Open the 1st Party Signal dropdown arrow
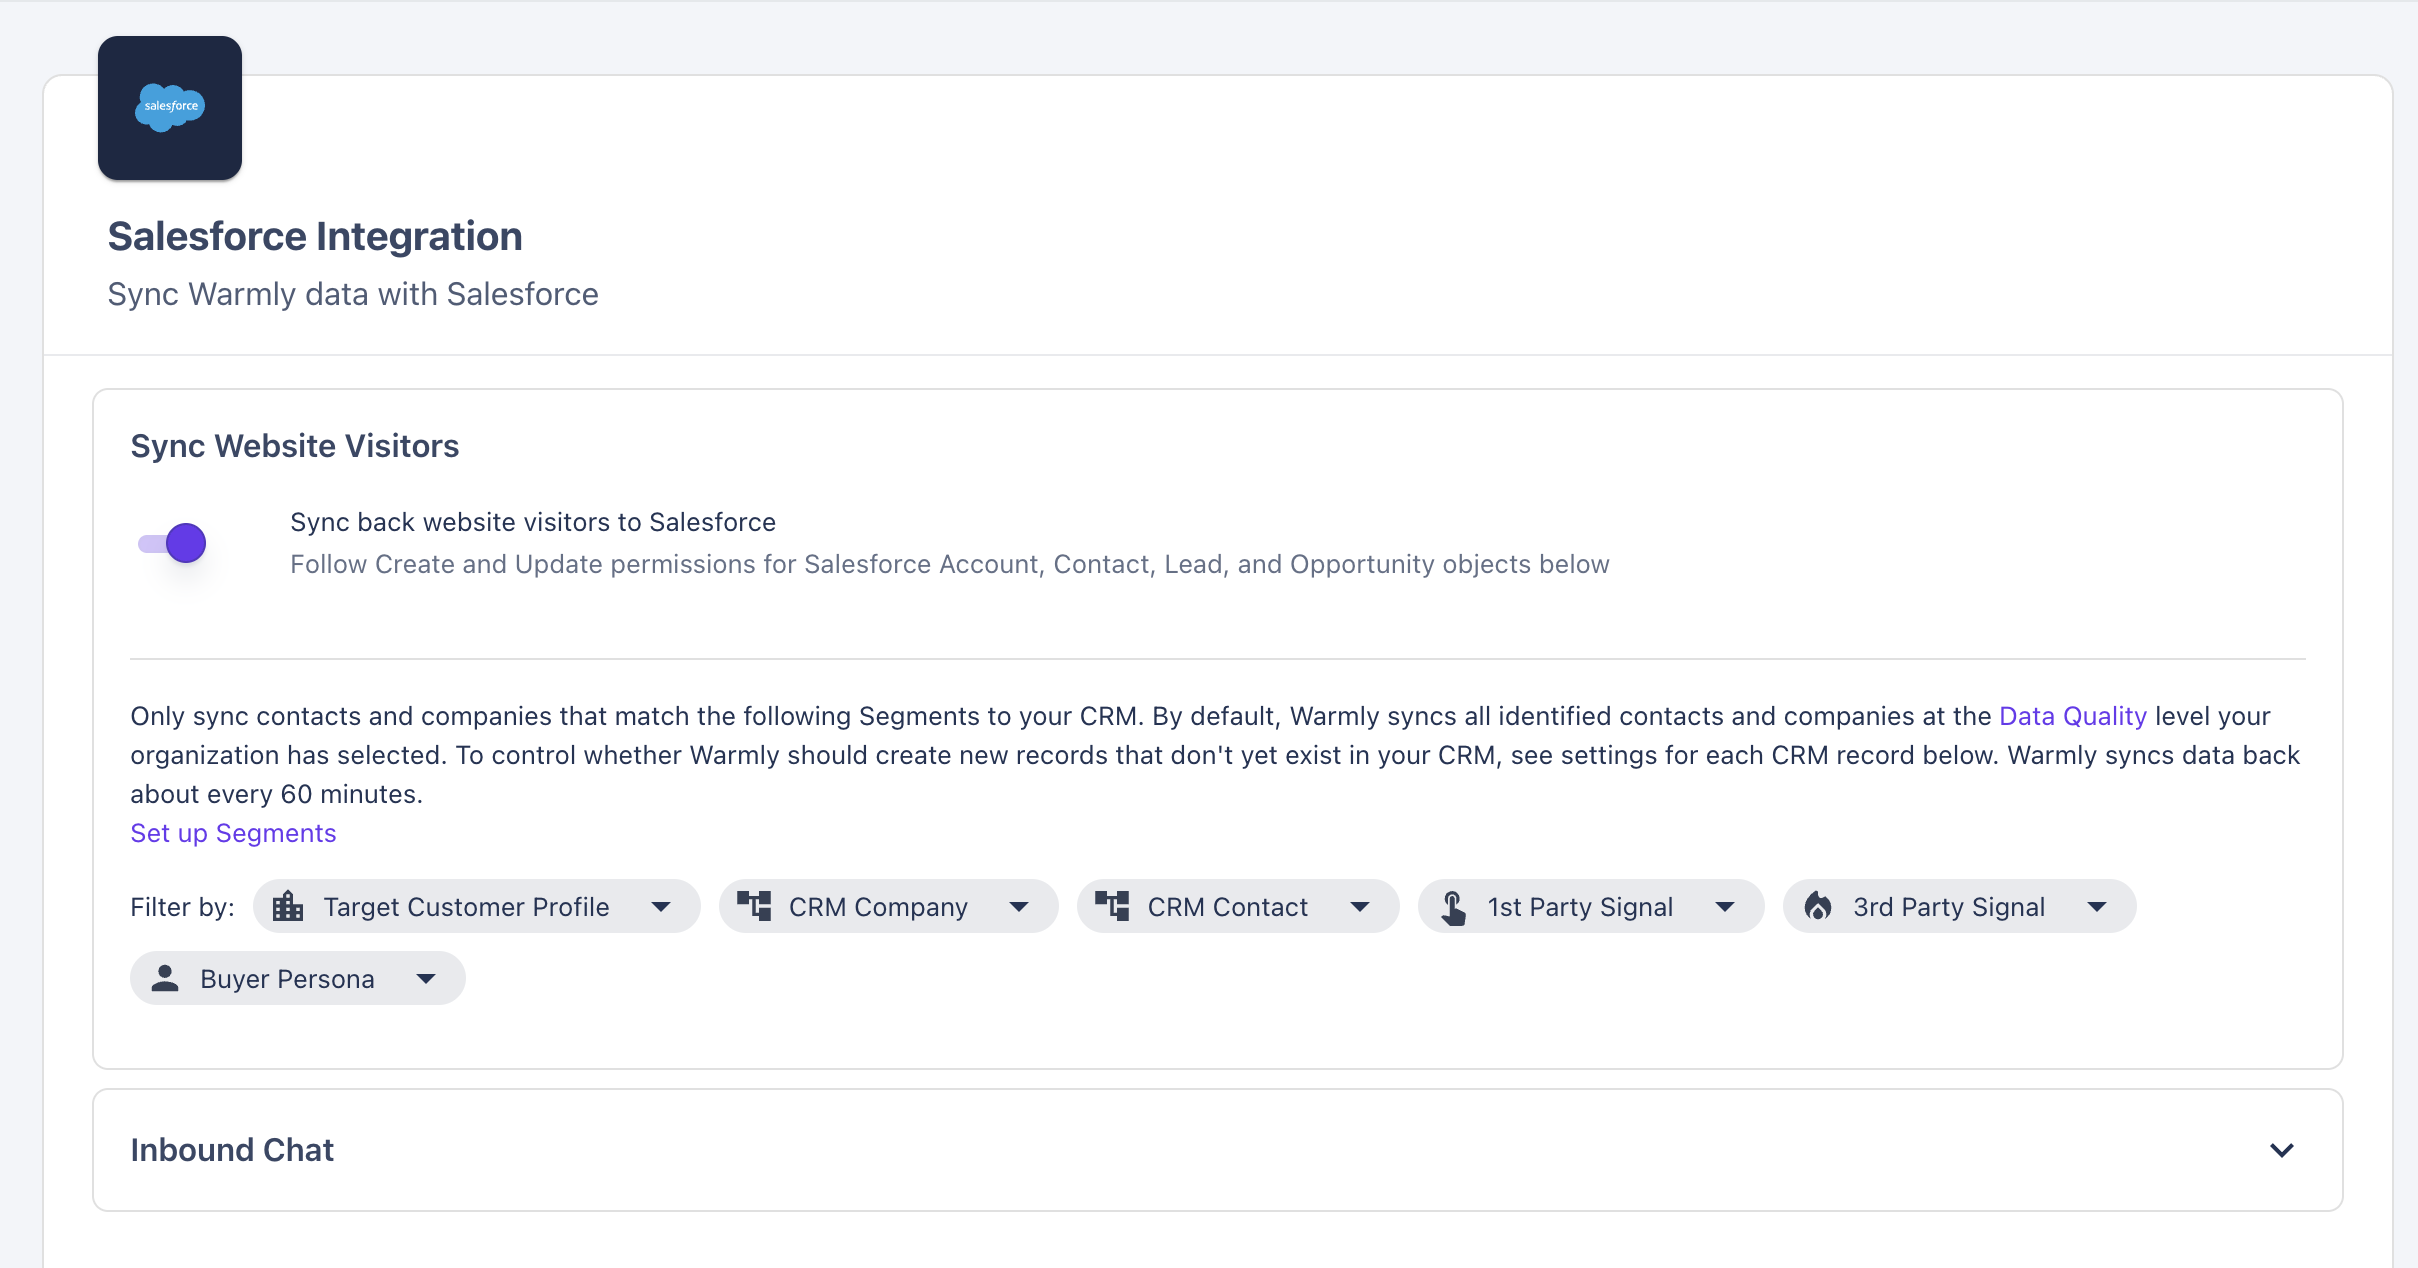The image size is (2418, 1268). (x=1725, y=907)
